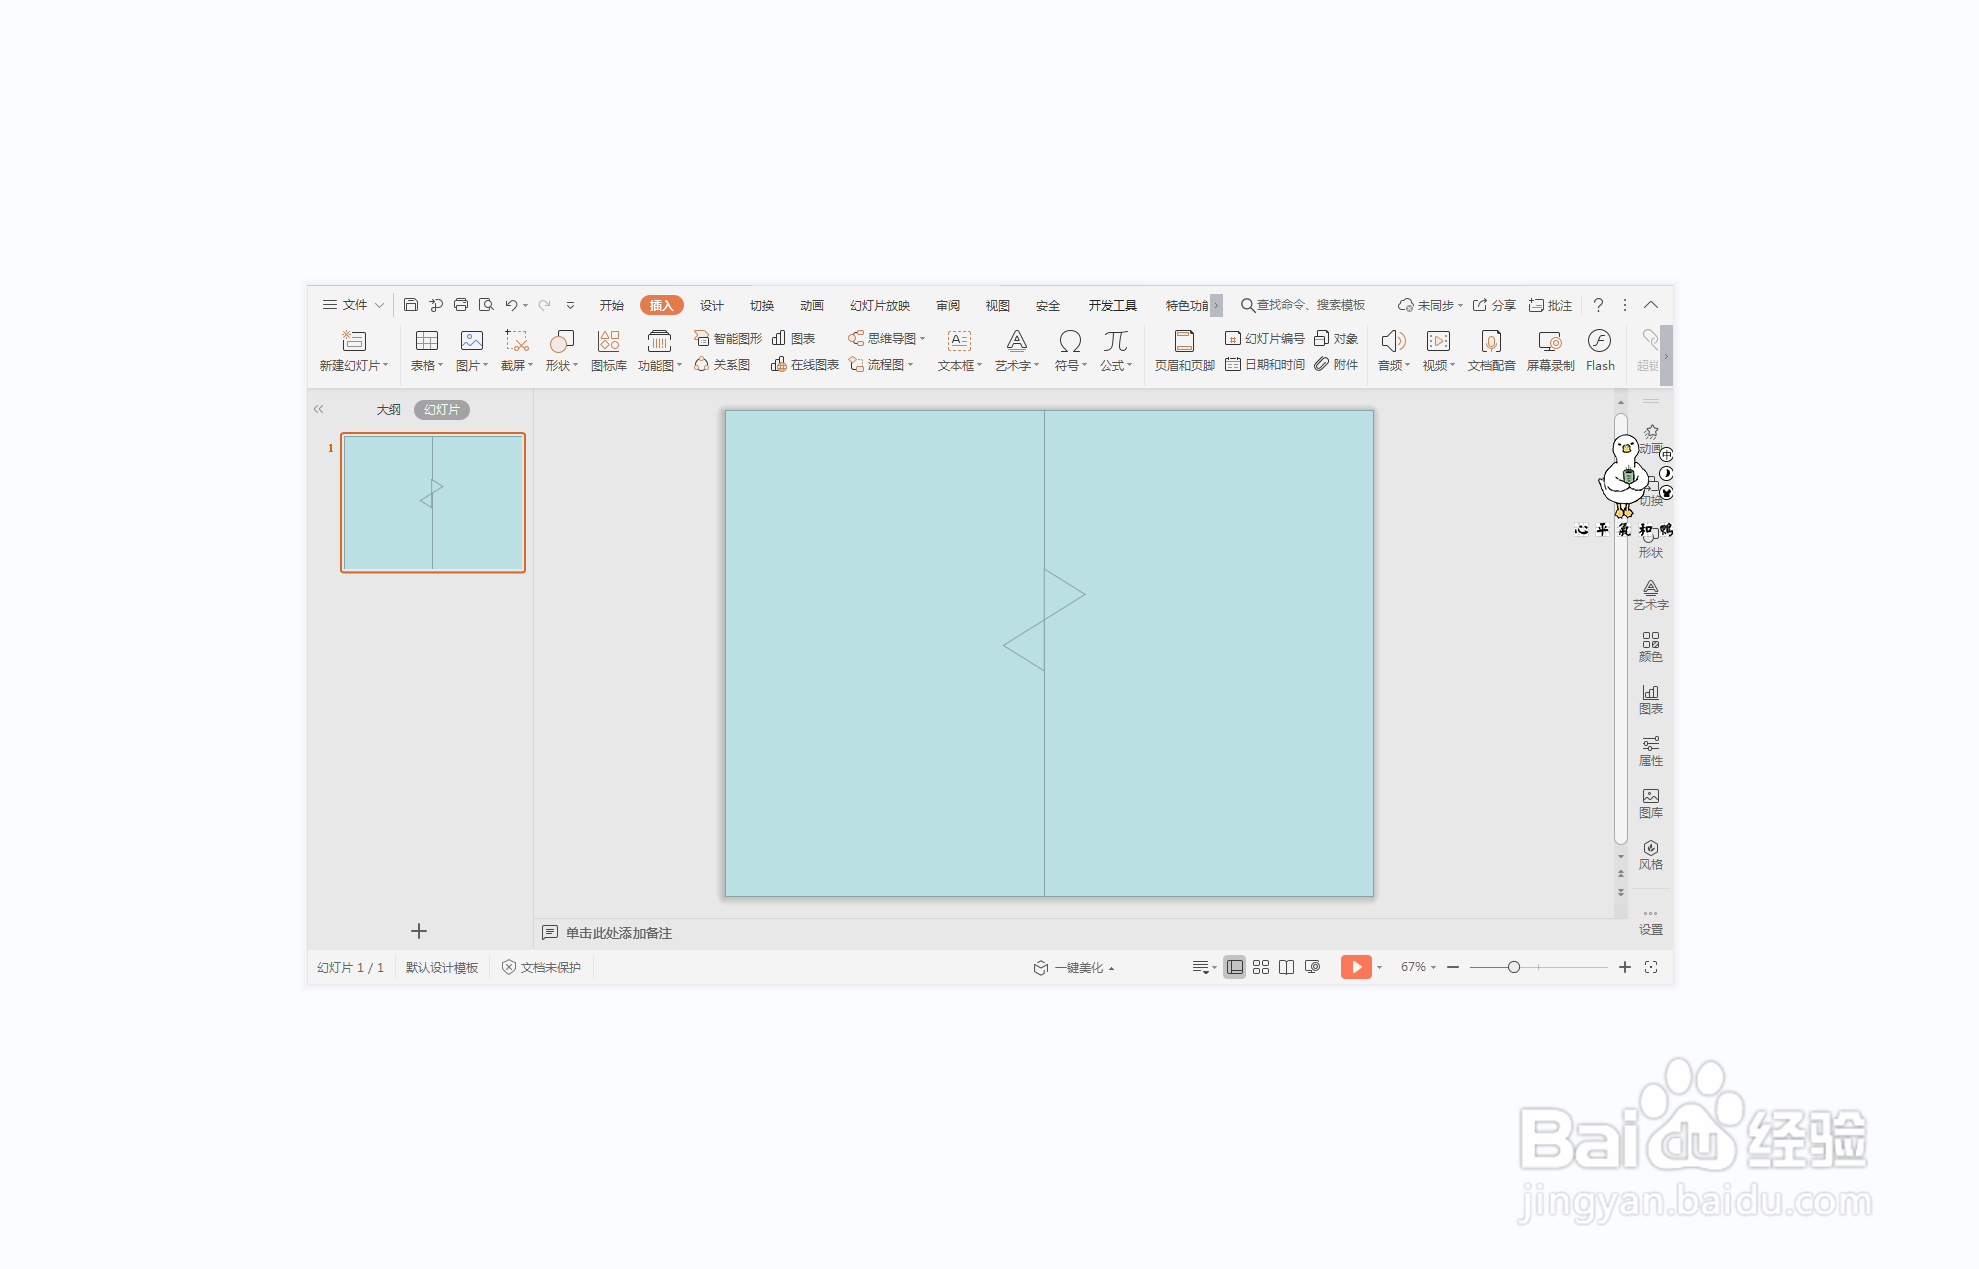1979x1269 pixels.
Task: Toggle slide sorter grid view
Action: [1261, 967]
